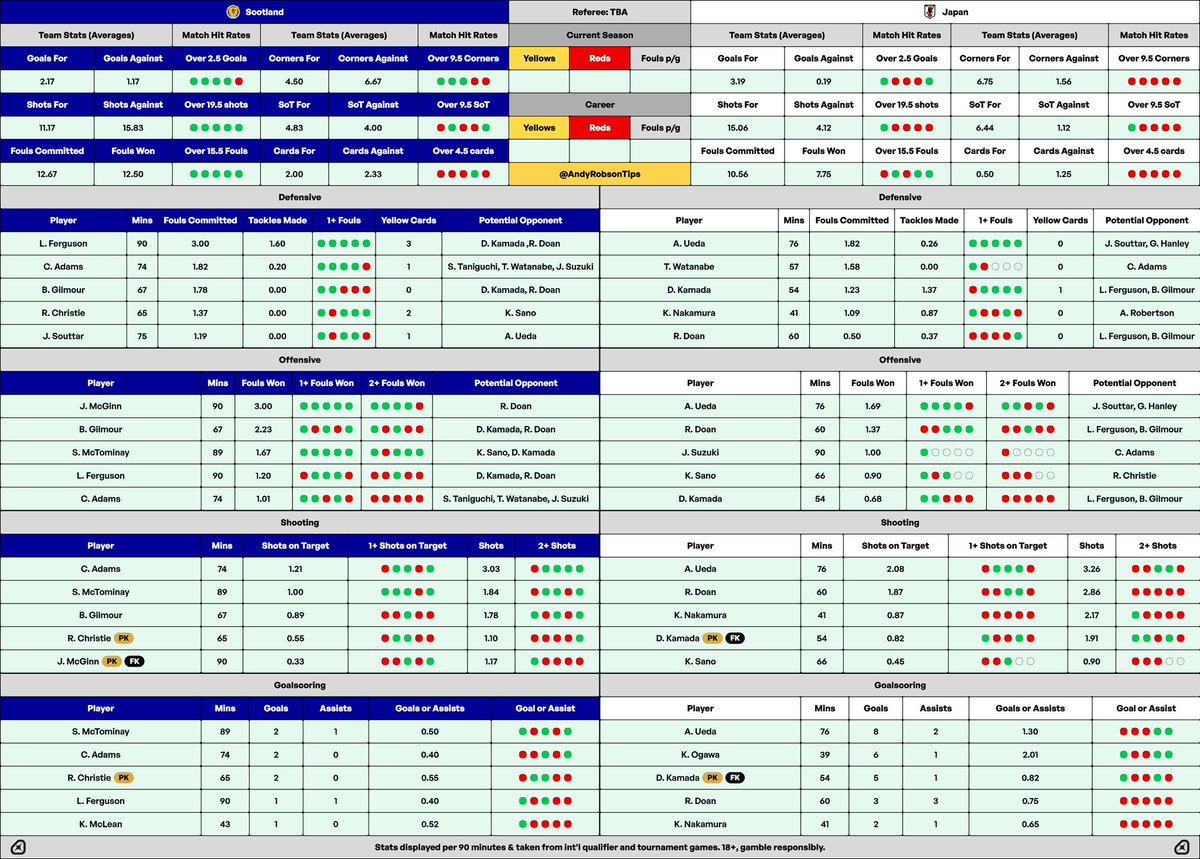The image size is (1200, 859).
Task: Click the PK badge next to R. Christie in Scotland Shooting
Action: [x=122, y=639]
